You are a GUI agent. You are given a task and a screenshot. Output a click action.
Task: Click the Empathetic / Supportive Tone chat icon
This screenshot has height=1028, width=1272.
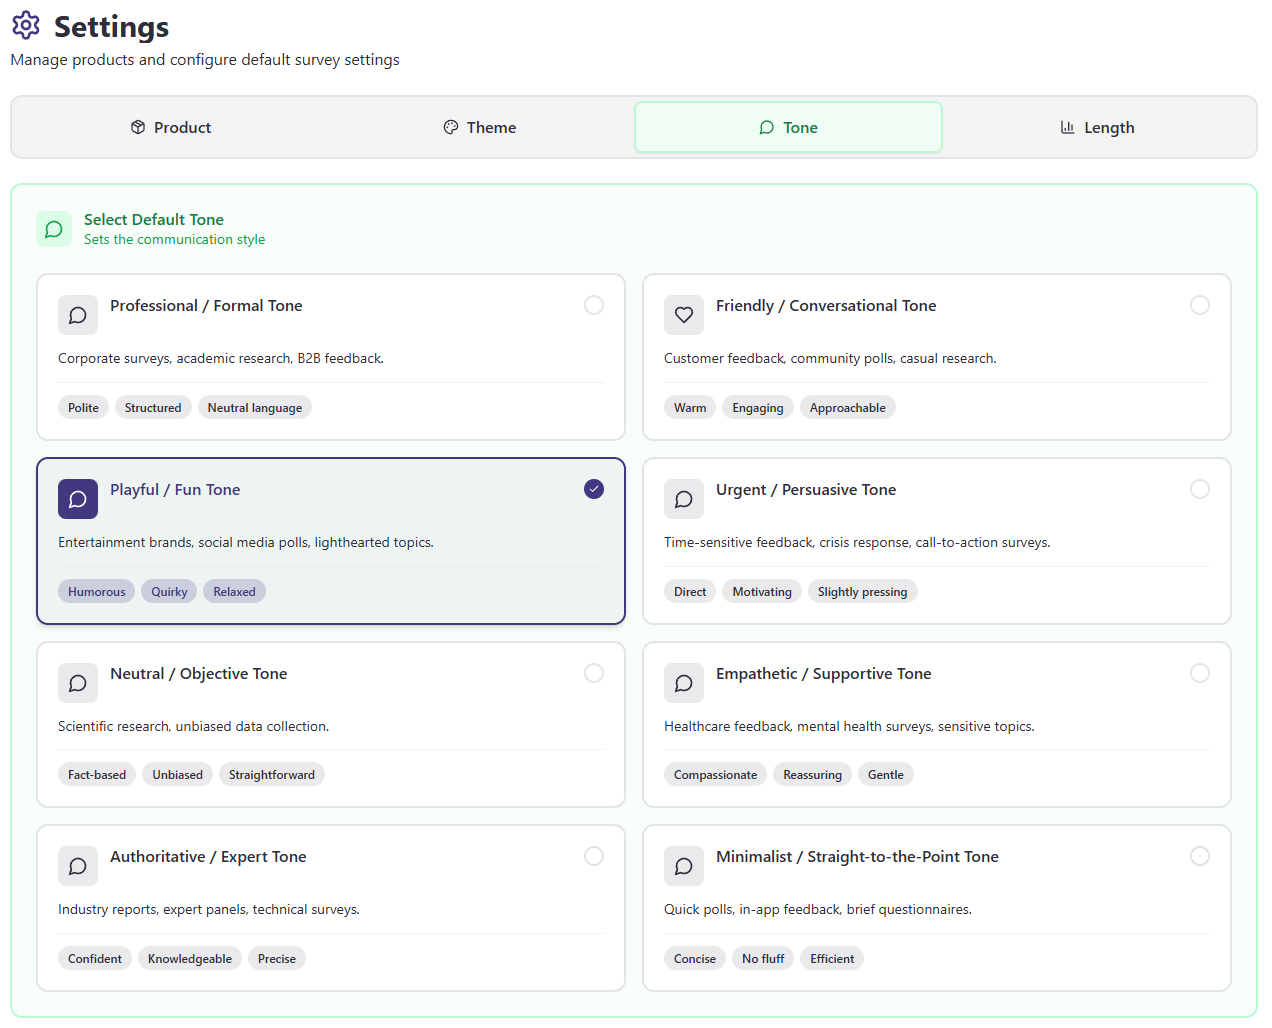point(684,683)
